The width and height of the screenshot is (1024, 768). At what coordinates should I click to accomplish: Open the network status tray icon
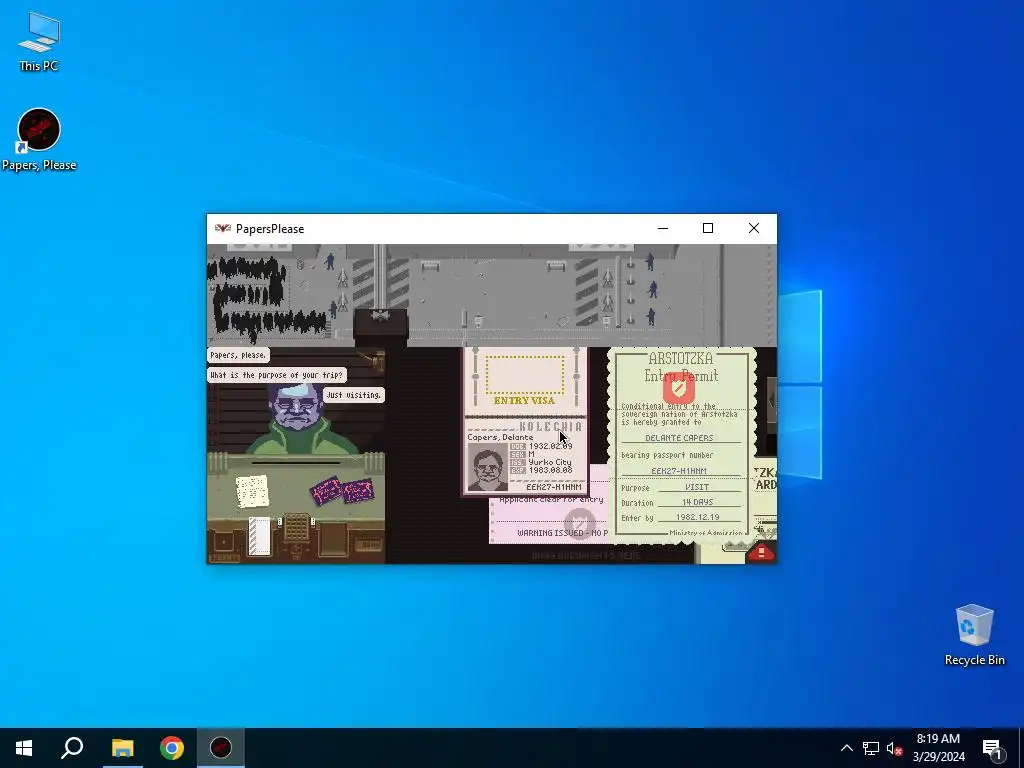[x=871, y=748]
